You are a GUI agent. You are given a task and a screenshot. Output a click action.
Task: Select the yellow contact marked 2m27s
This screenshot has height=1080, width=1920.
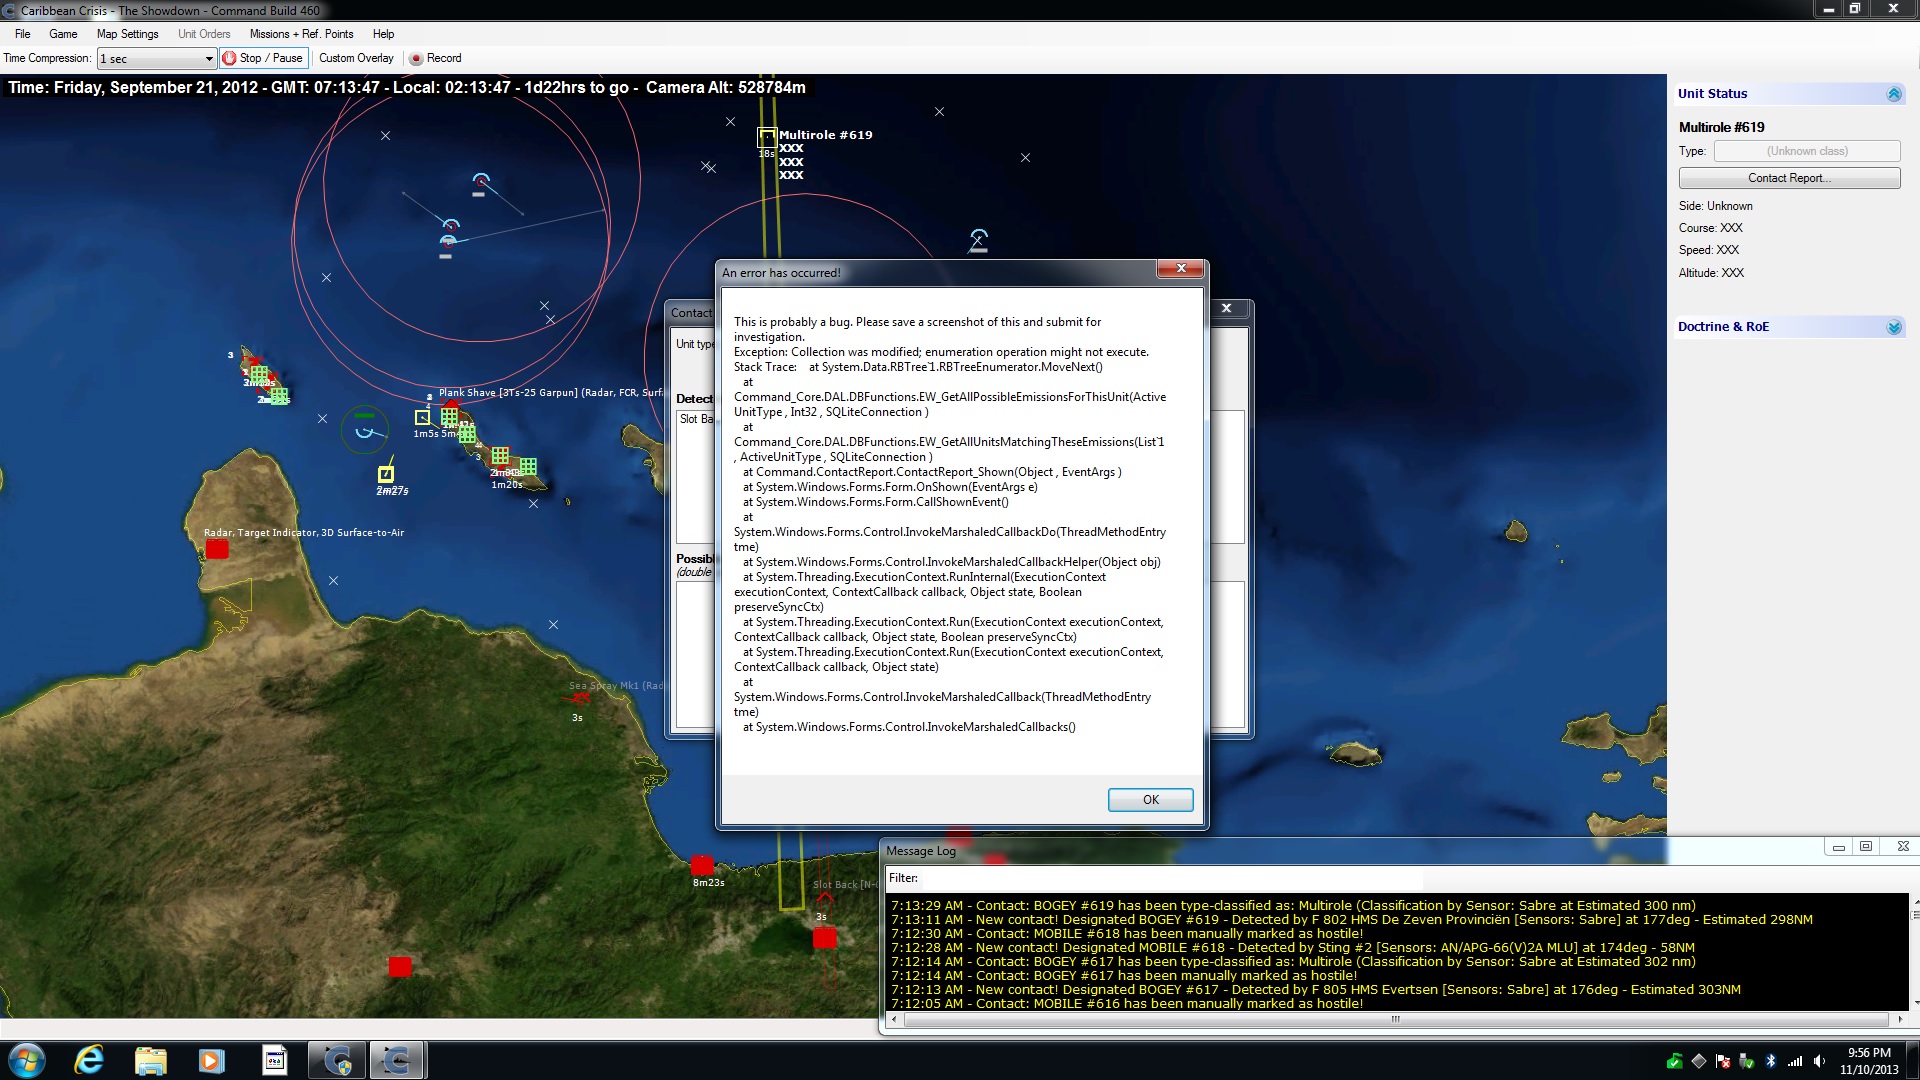pos(386,474)
